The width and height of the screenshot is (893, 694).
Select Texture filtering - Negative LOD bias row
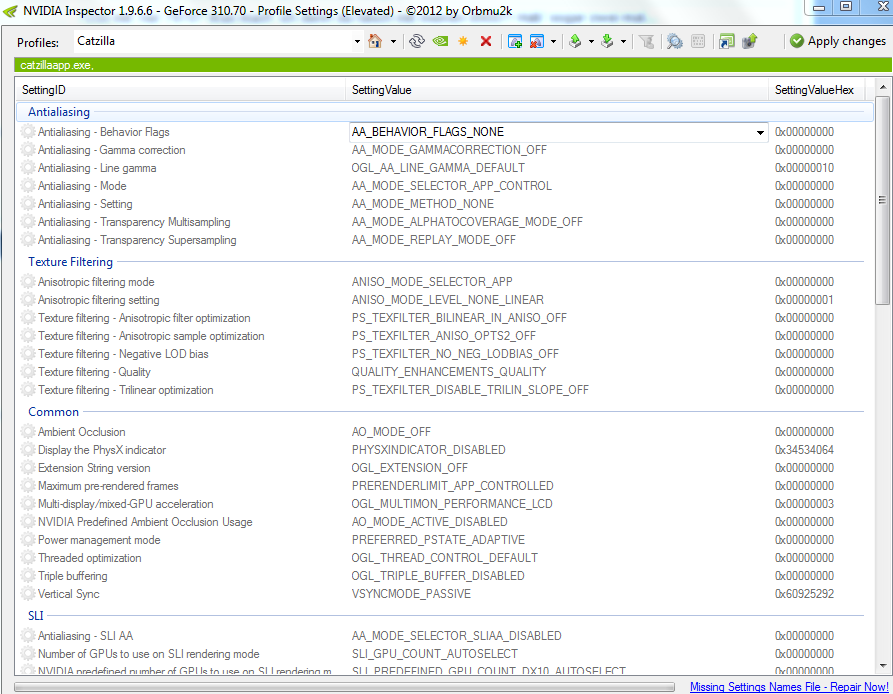pyautogui.click(x=445, y=354)
